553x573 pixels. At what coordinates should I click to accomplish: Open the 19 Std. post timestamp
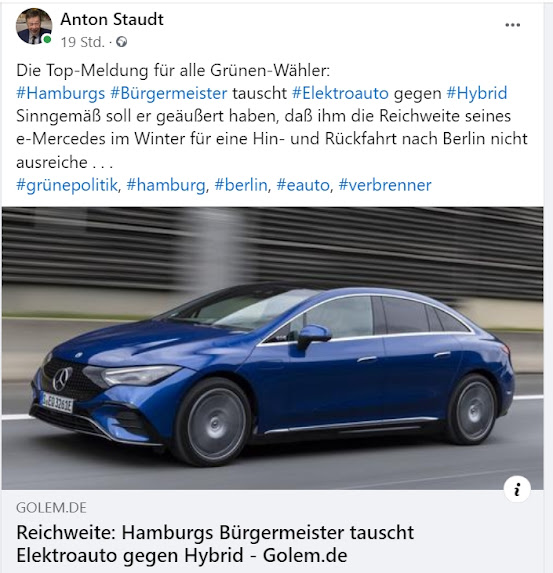tap(83, 42)
